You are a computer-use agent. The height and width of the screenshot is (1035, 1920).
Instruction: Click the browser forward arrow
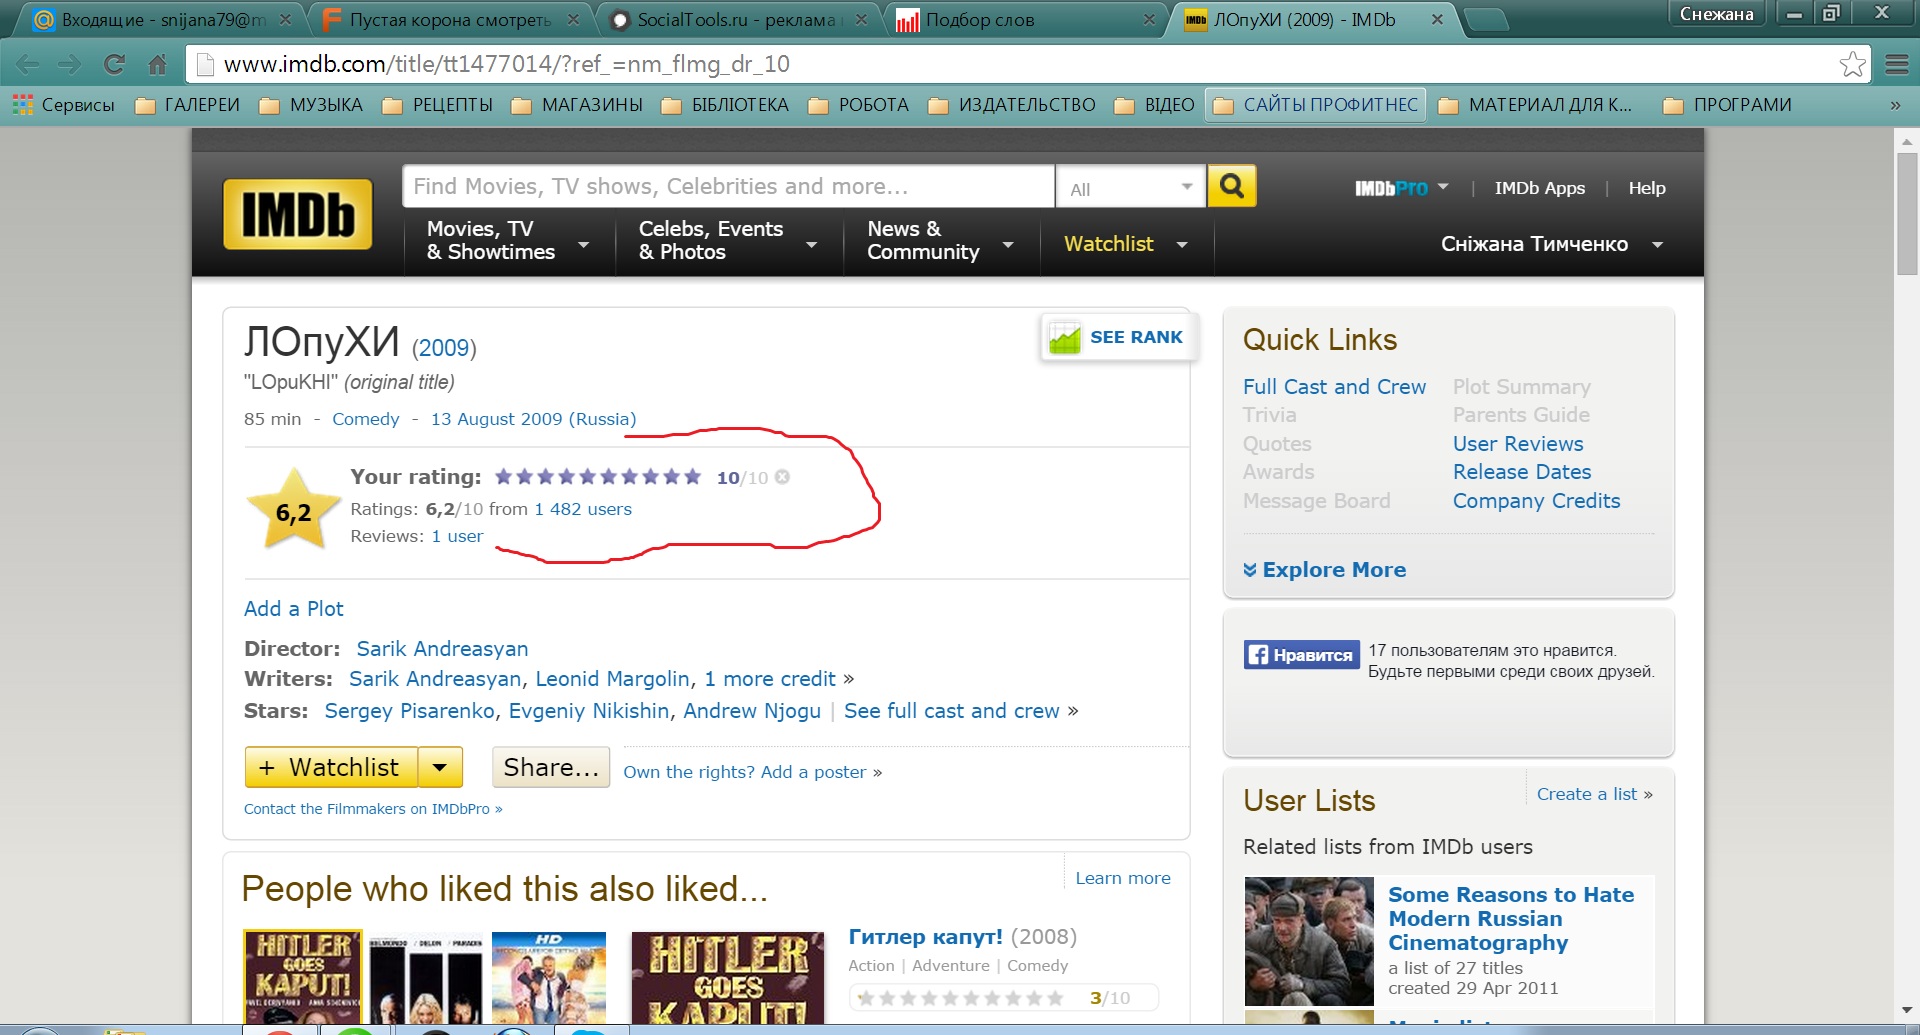(70, 65)
